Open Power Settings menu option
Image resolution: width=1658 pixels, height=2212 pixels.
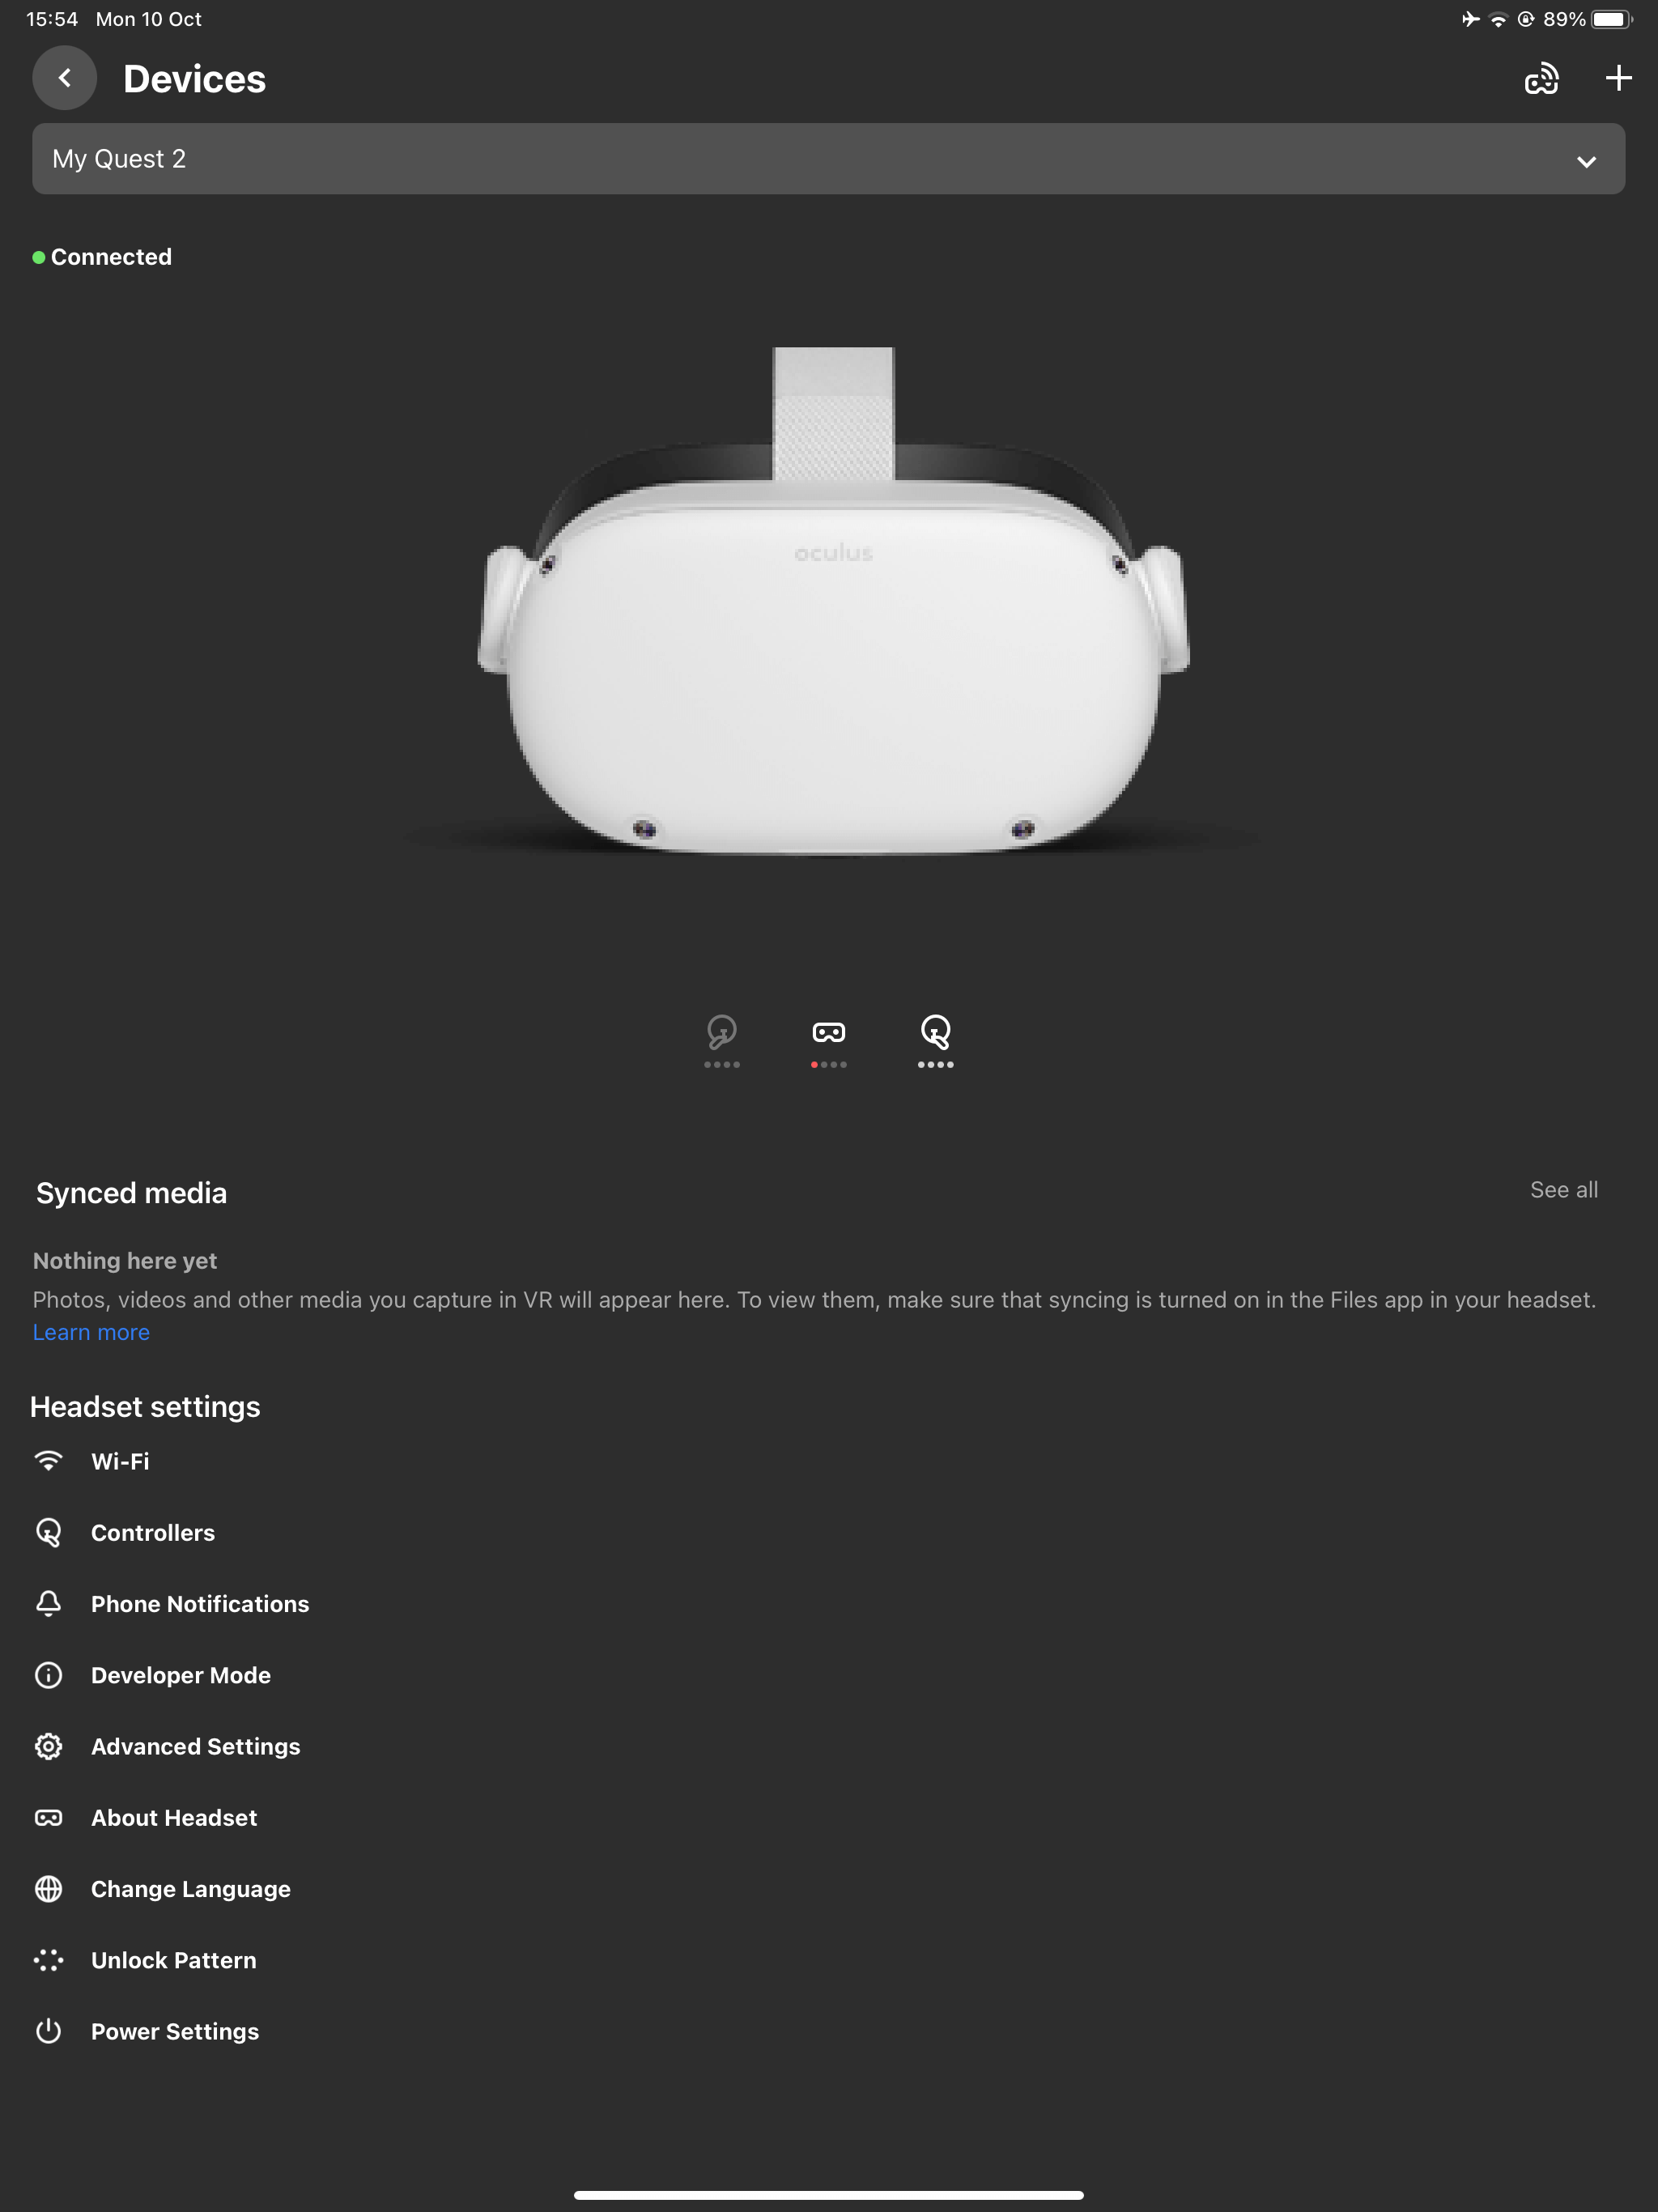pyautogui.click(x=174, y=2031)
